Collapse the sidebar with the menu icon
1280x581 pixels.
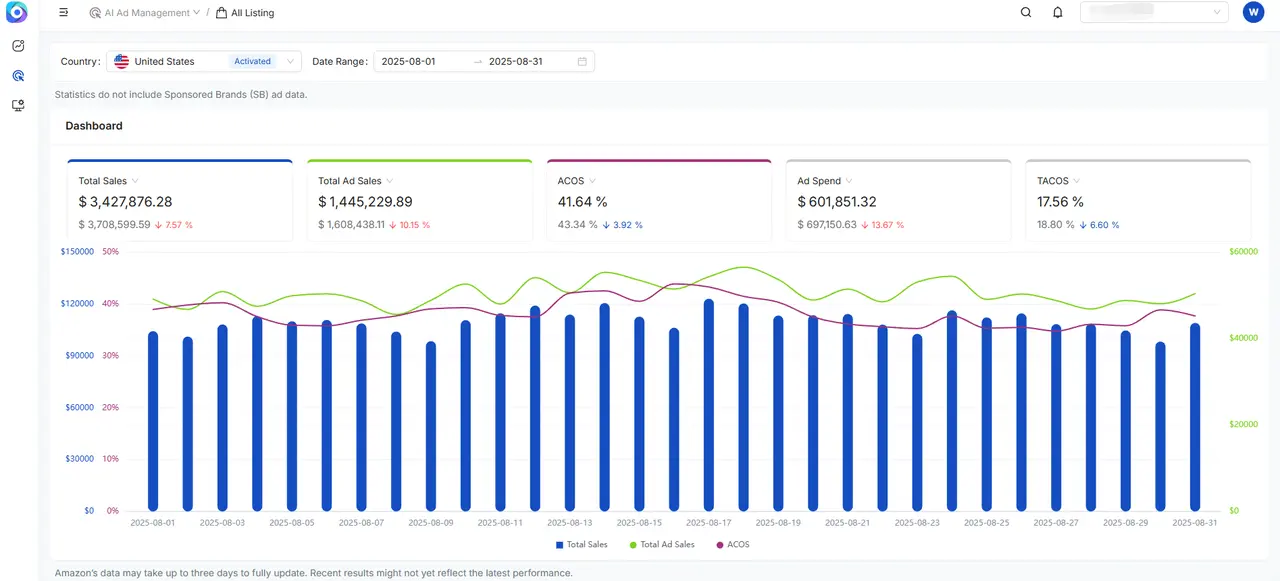64,13
